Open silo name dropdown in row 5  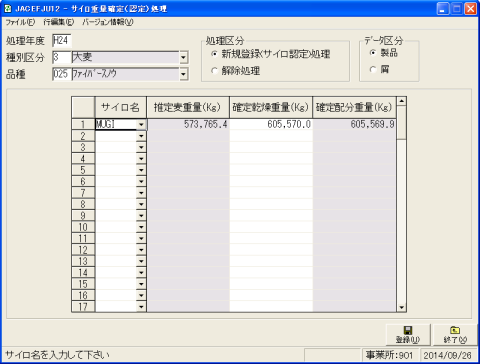141,170
